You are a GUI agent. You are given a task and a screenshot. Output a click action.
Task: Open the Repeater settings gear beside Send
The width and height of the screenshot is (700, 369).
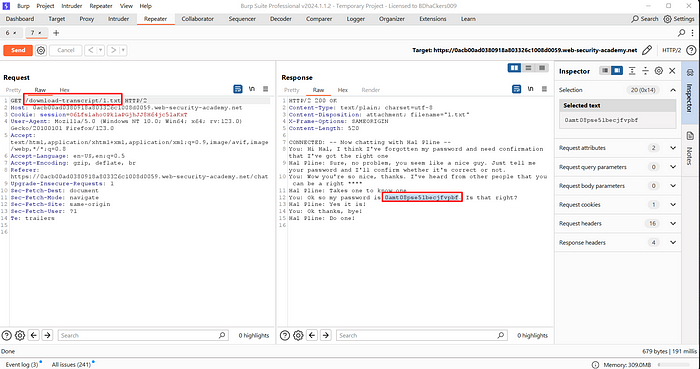pyautogui.click(x=41, y=50)
